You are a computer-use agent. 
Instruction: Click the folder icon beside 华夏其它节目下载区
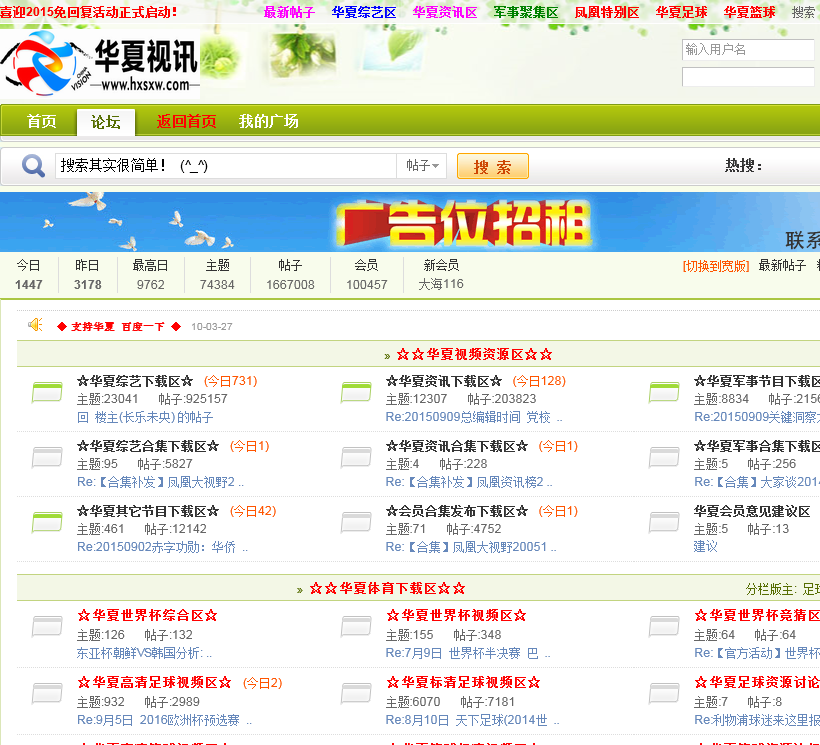[47, 523]
